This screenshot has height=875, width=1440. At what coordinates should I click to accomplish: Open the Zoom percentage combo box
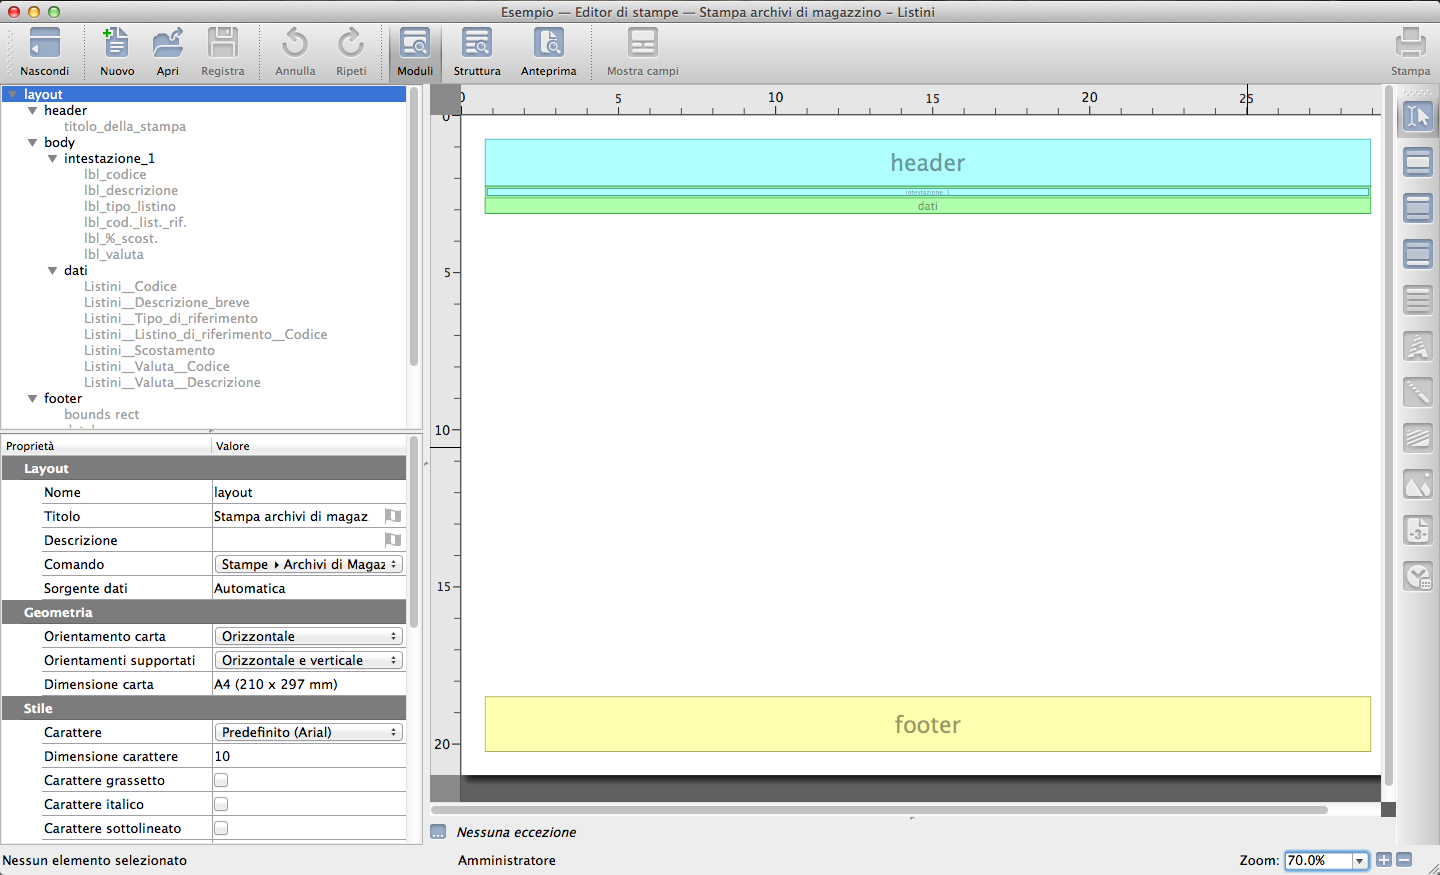pos(1359,860)
